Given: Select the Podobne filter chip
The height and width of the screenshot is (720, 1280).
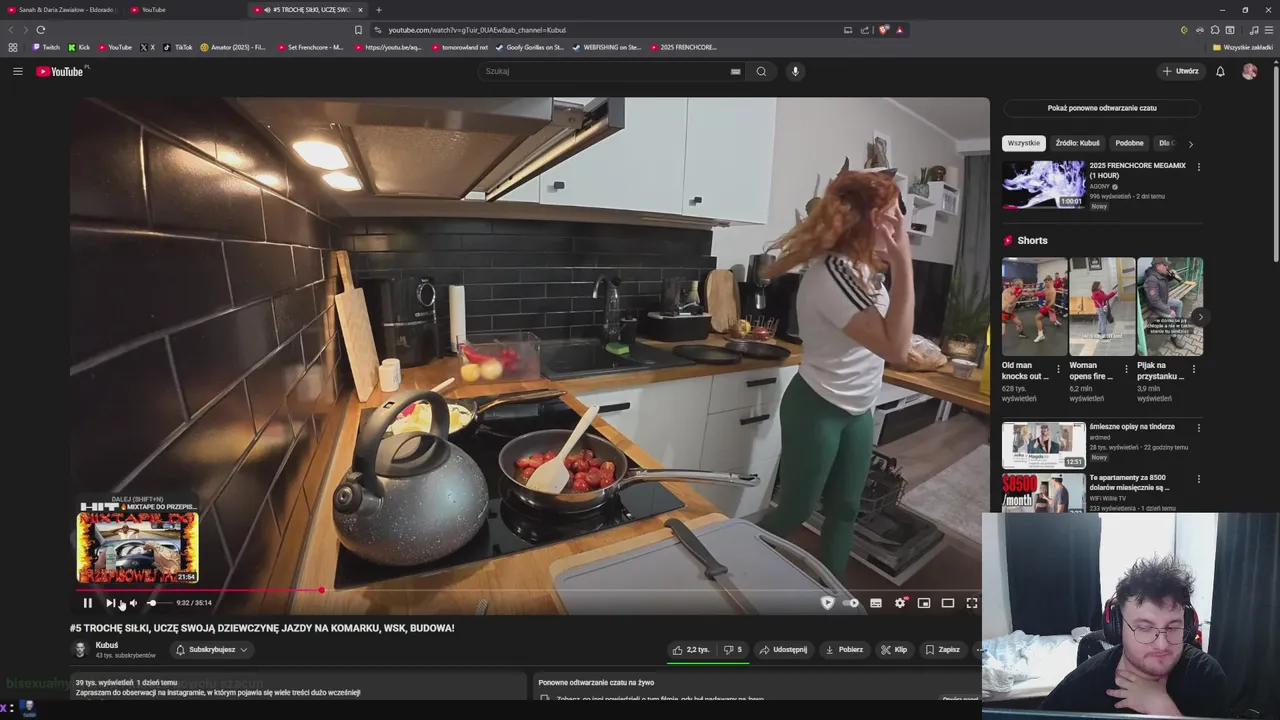Looking at the screenshot, I should tap(1129, 143).
